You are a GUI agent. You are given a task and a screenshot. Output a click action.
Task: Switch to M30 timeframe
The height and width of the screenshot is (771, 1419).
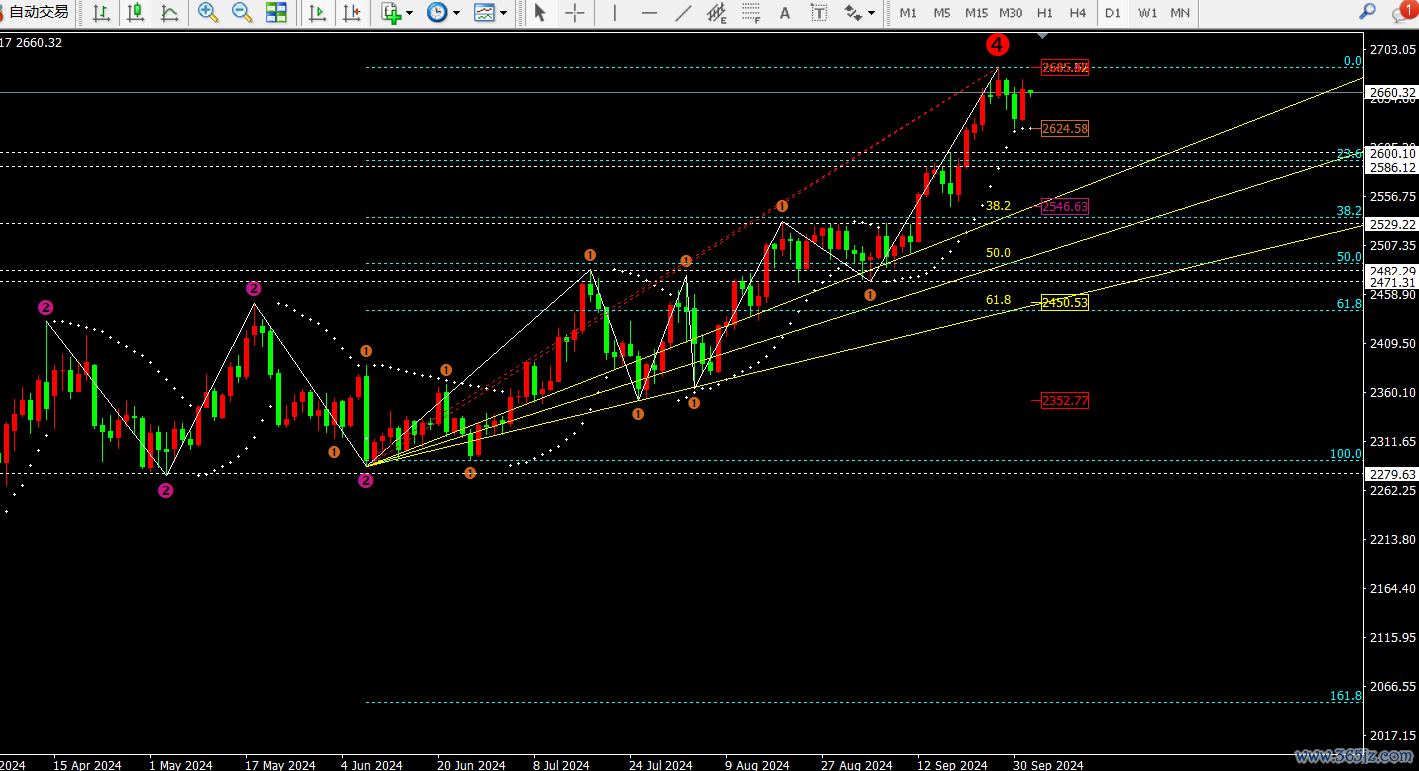coord(1011,13)
